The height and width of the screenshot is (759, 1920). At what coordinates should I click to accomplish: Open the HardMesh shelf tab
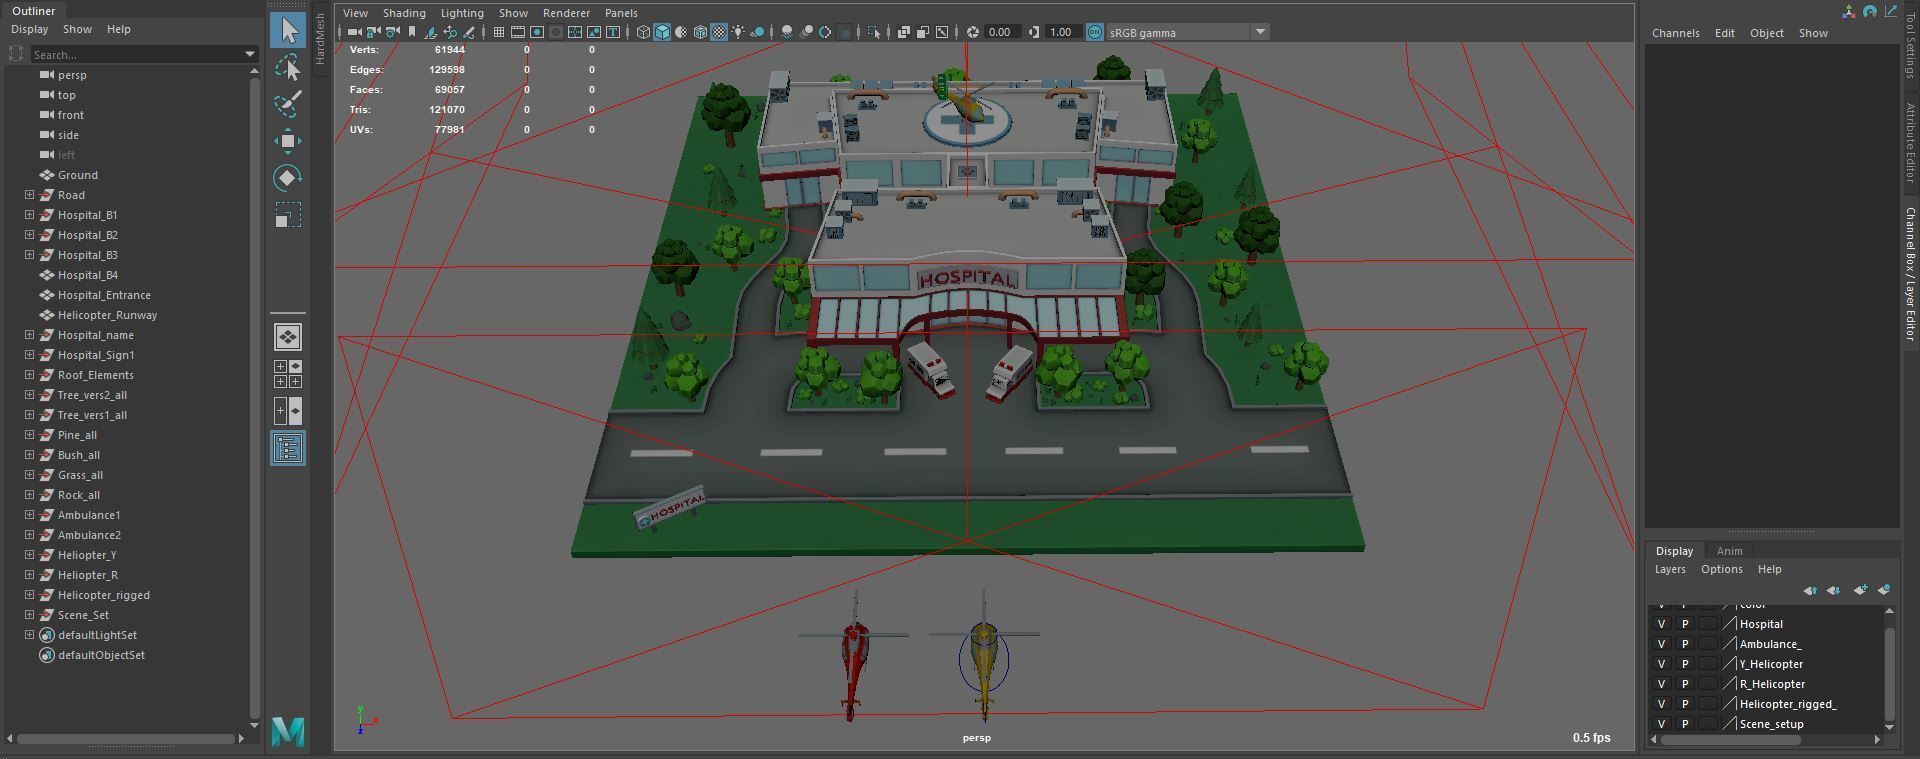click(320, 40)
